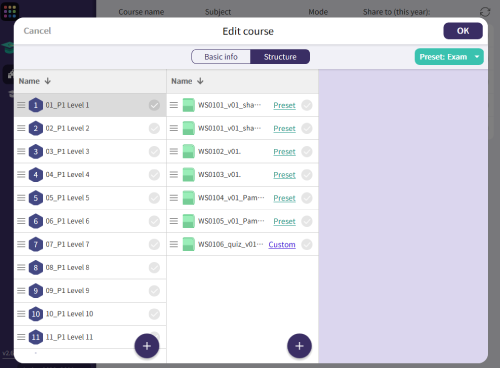Click the refresh icon at top right
This screenshot has height=368, width=500.
485,12
